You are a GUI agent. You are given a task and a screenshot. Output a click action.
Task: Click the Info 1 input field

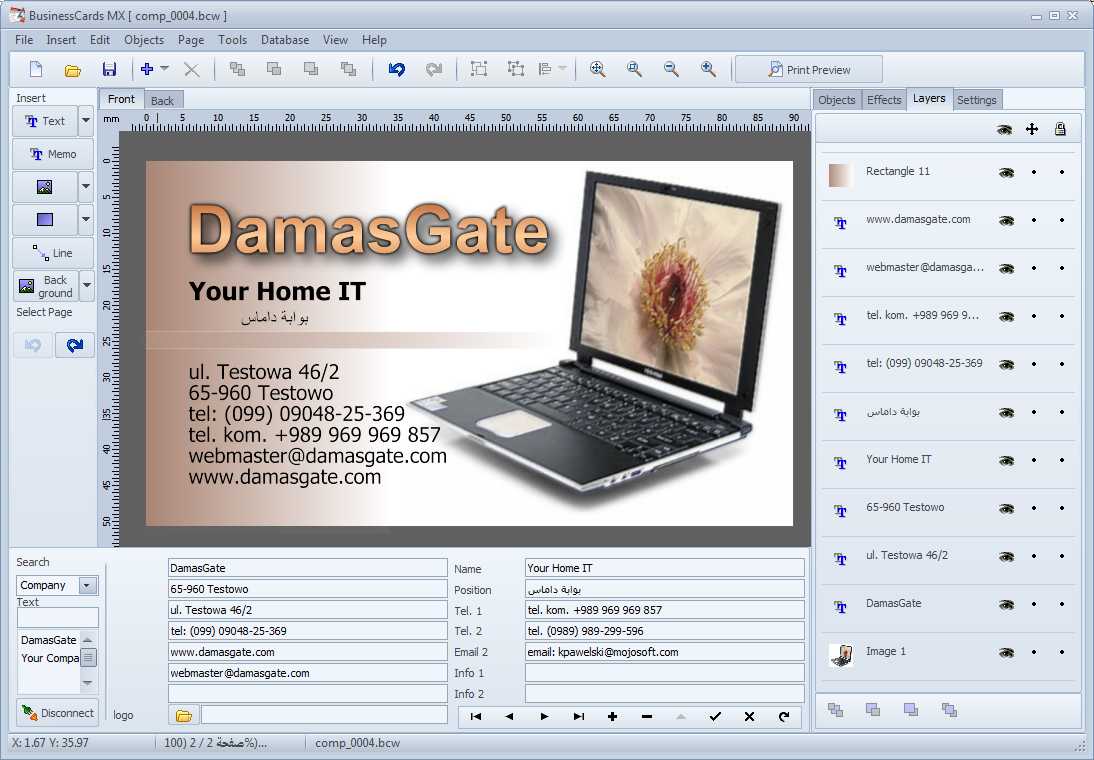(x=664, y=673)
